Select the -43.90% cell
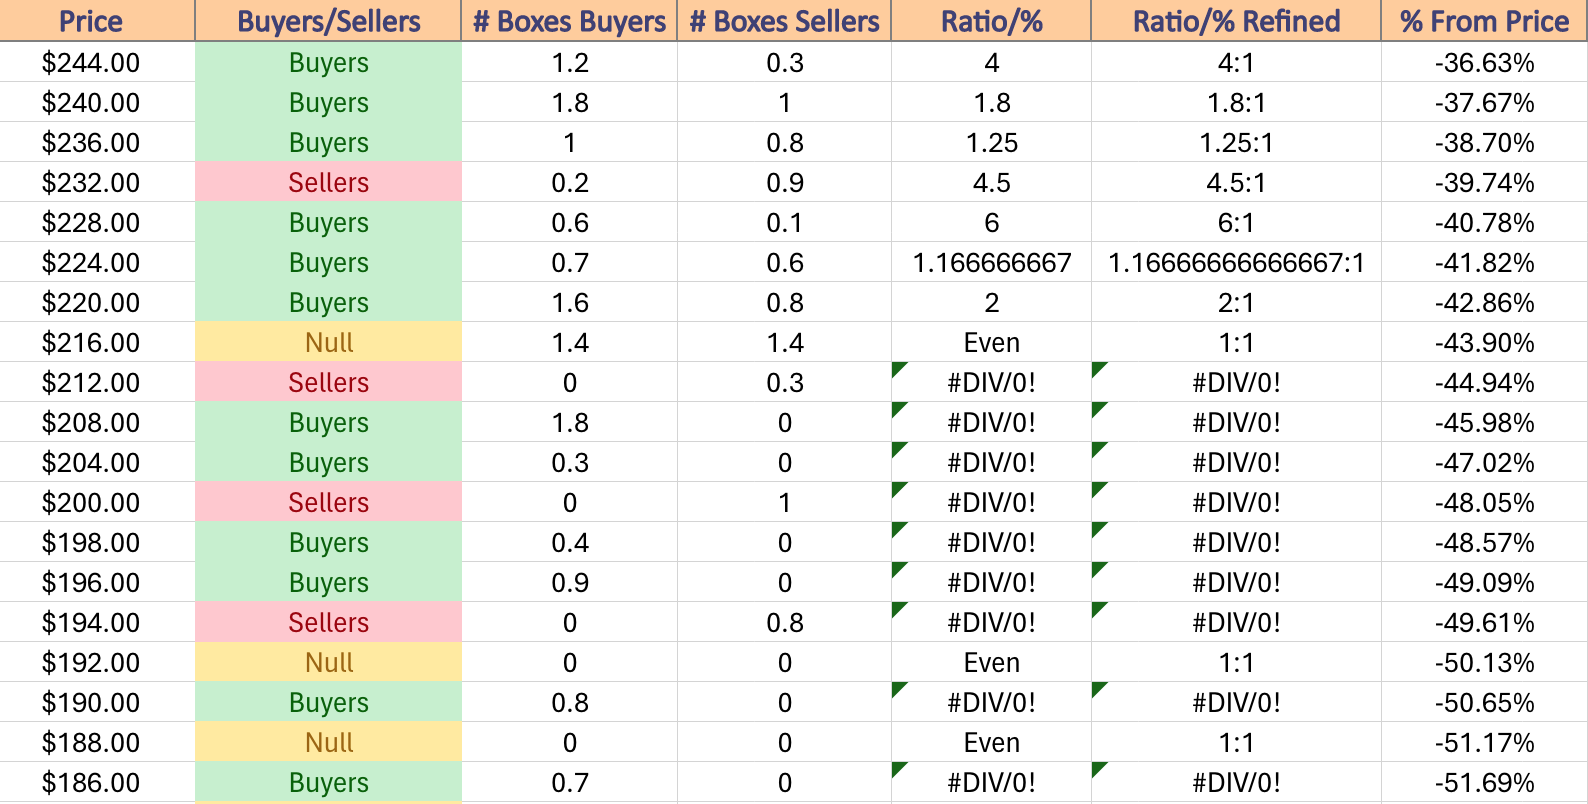Screen dimensions: 1588x804 click(1485, 342)
